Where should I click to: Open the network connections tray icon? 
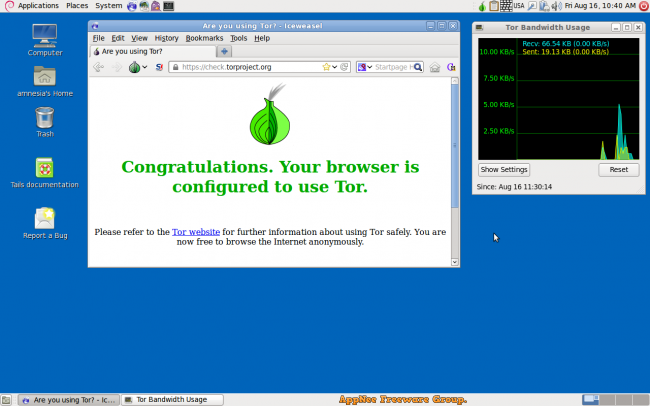tap(544, 6)
